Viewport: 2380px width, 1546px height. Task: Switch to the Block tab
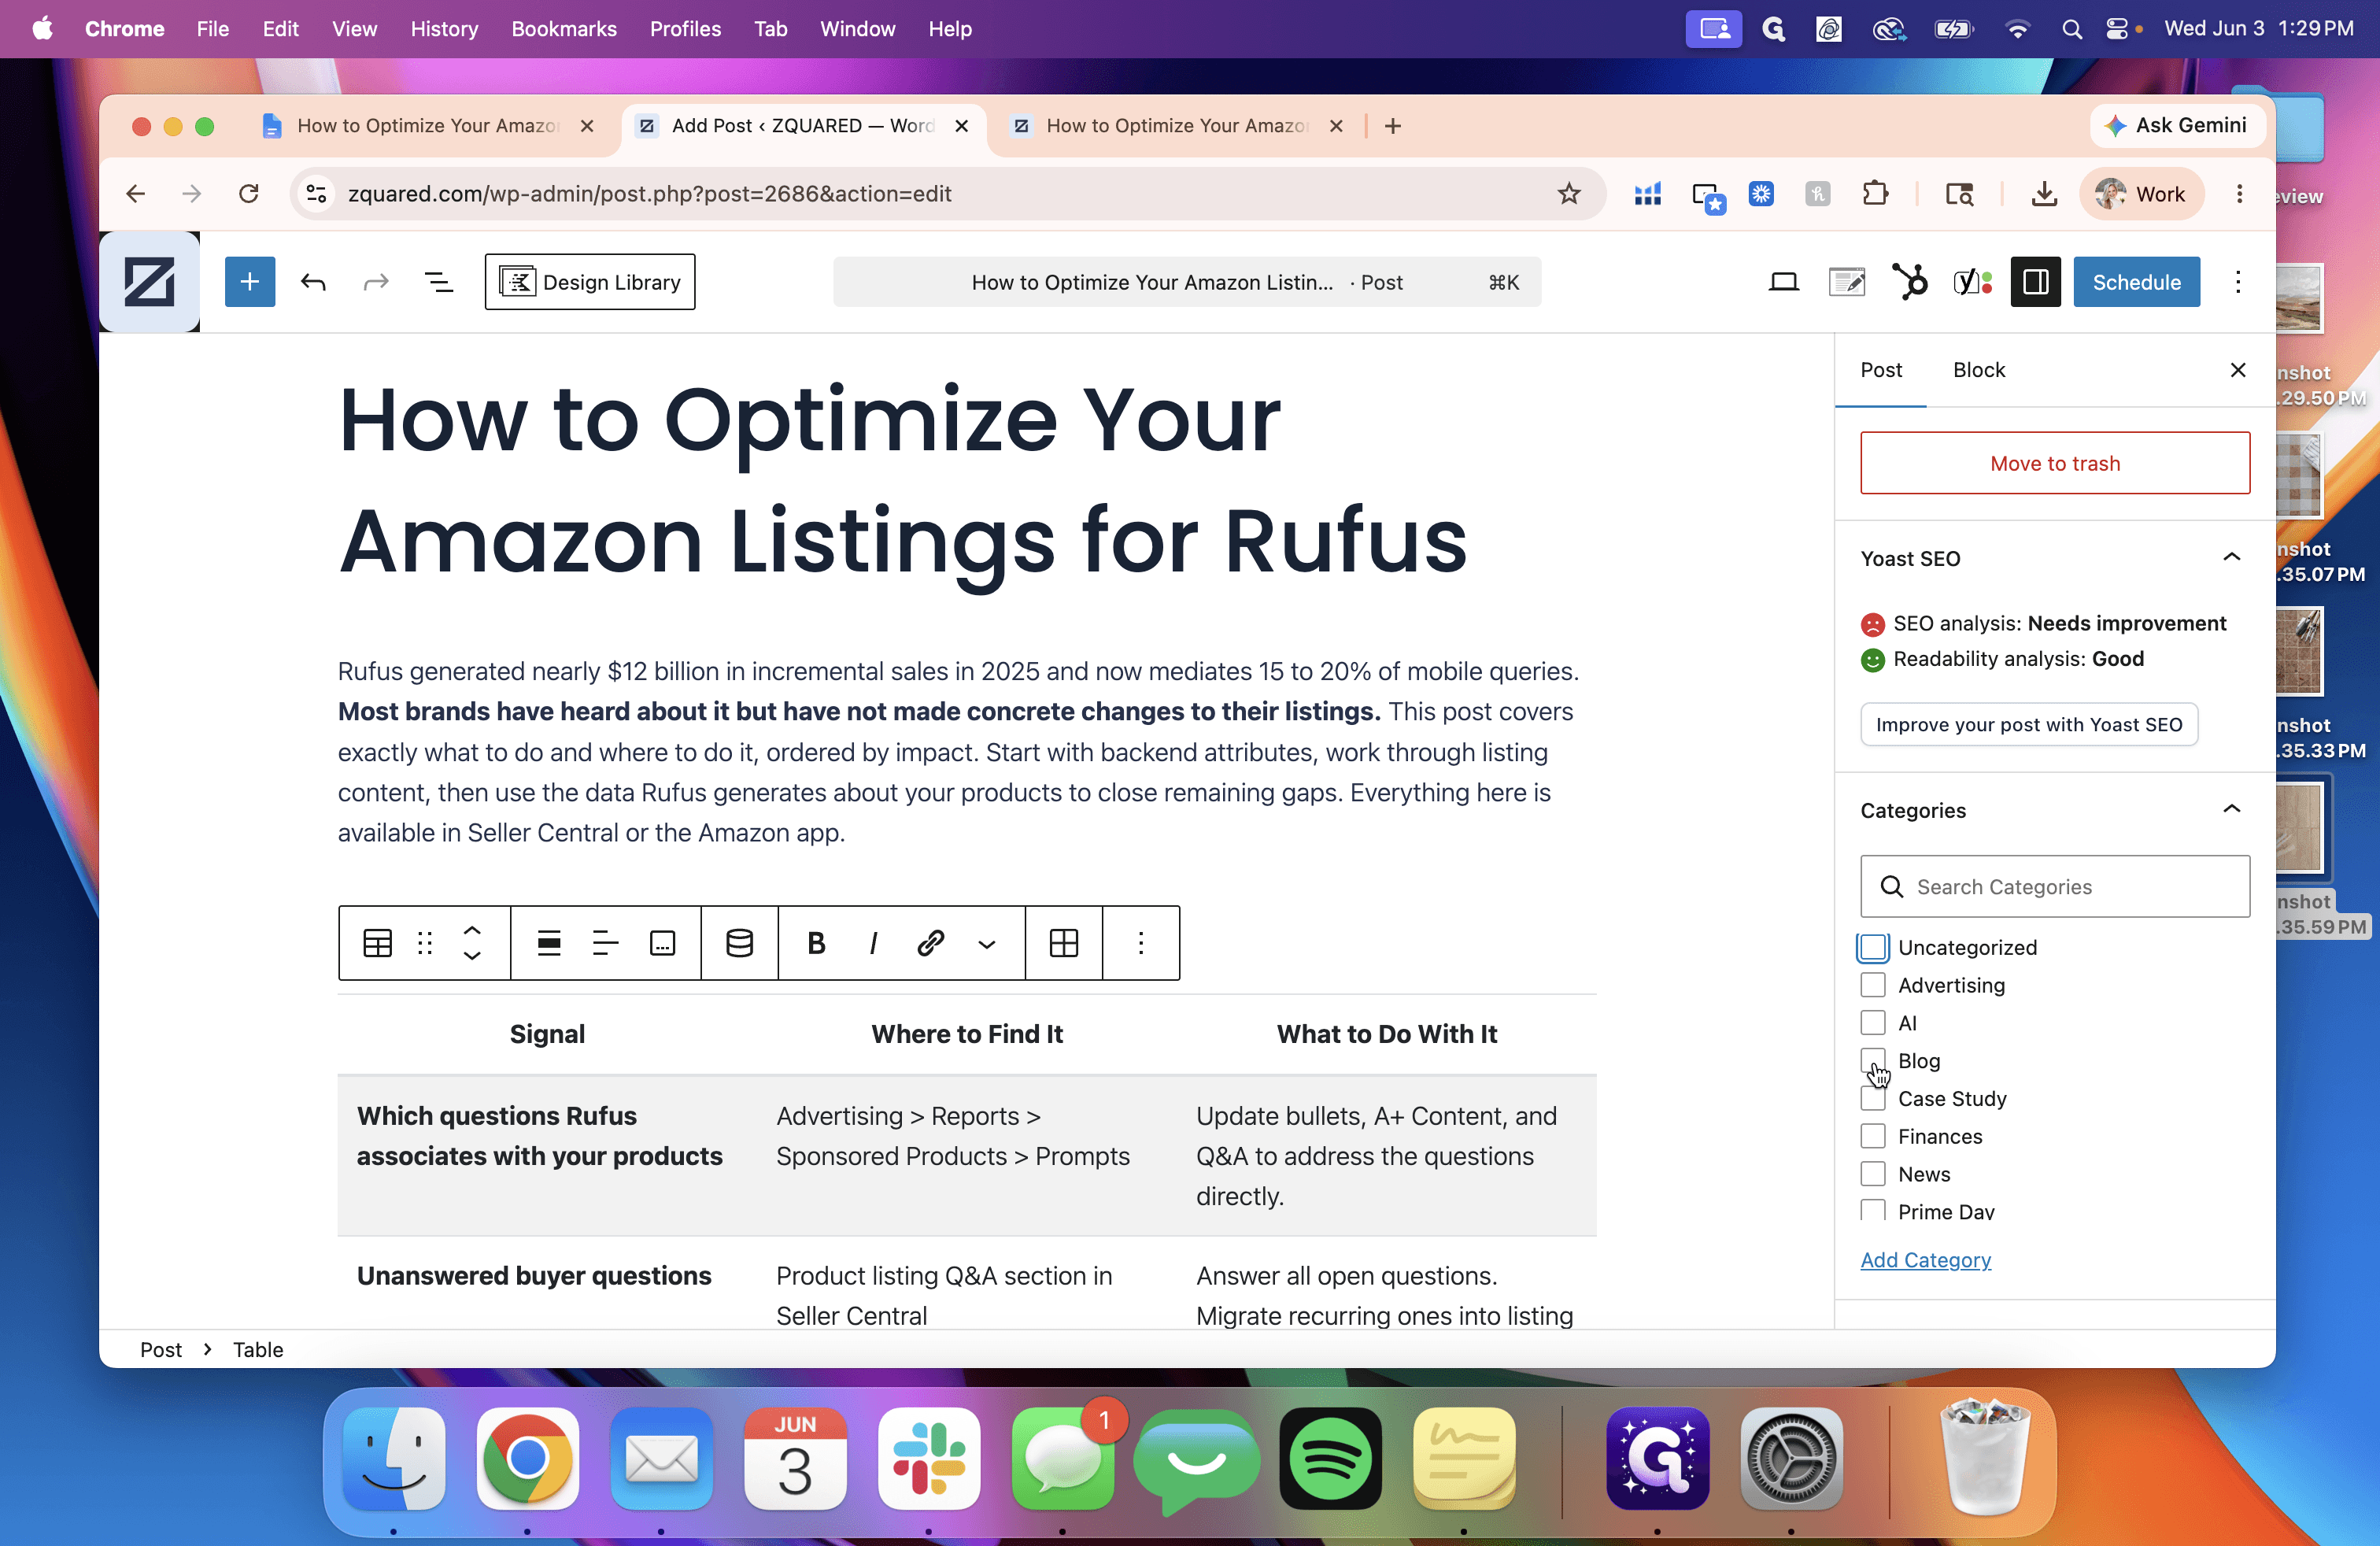click(x=1978, y=370)
